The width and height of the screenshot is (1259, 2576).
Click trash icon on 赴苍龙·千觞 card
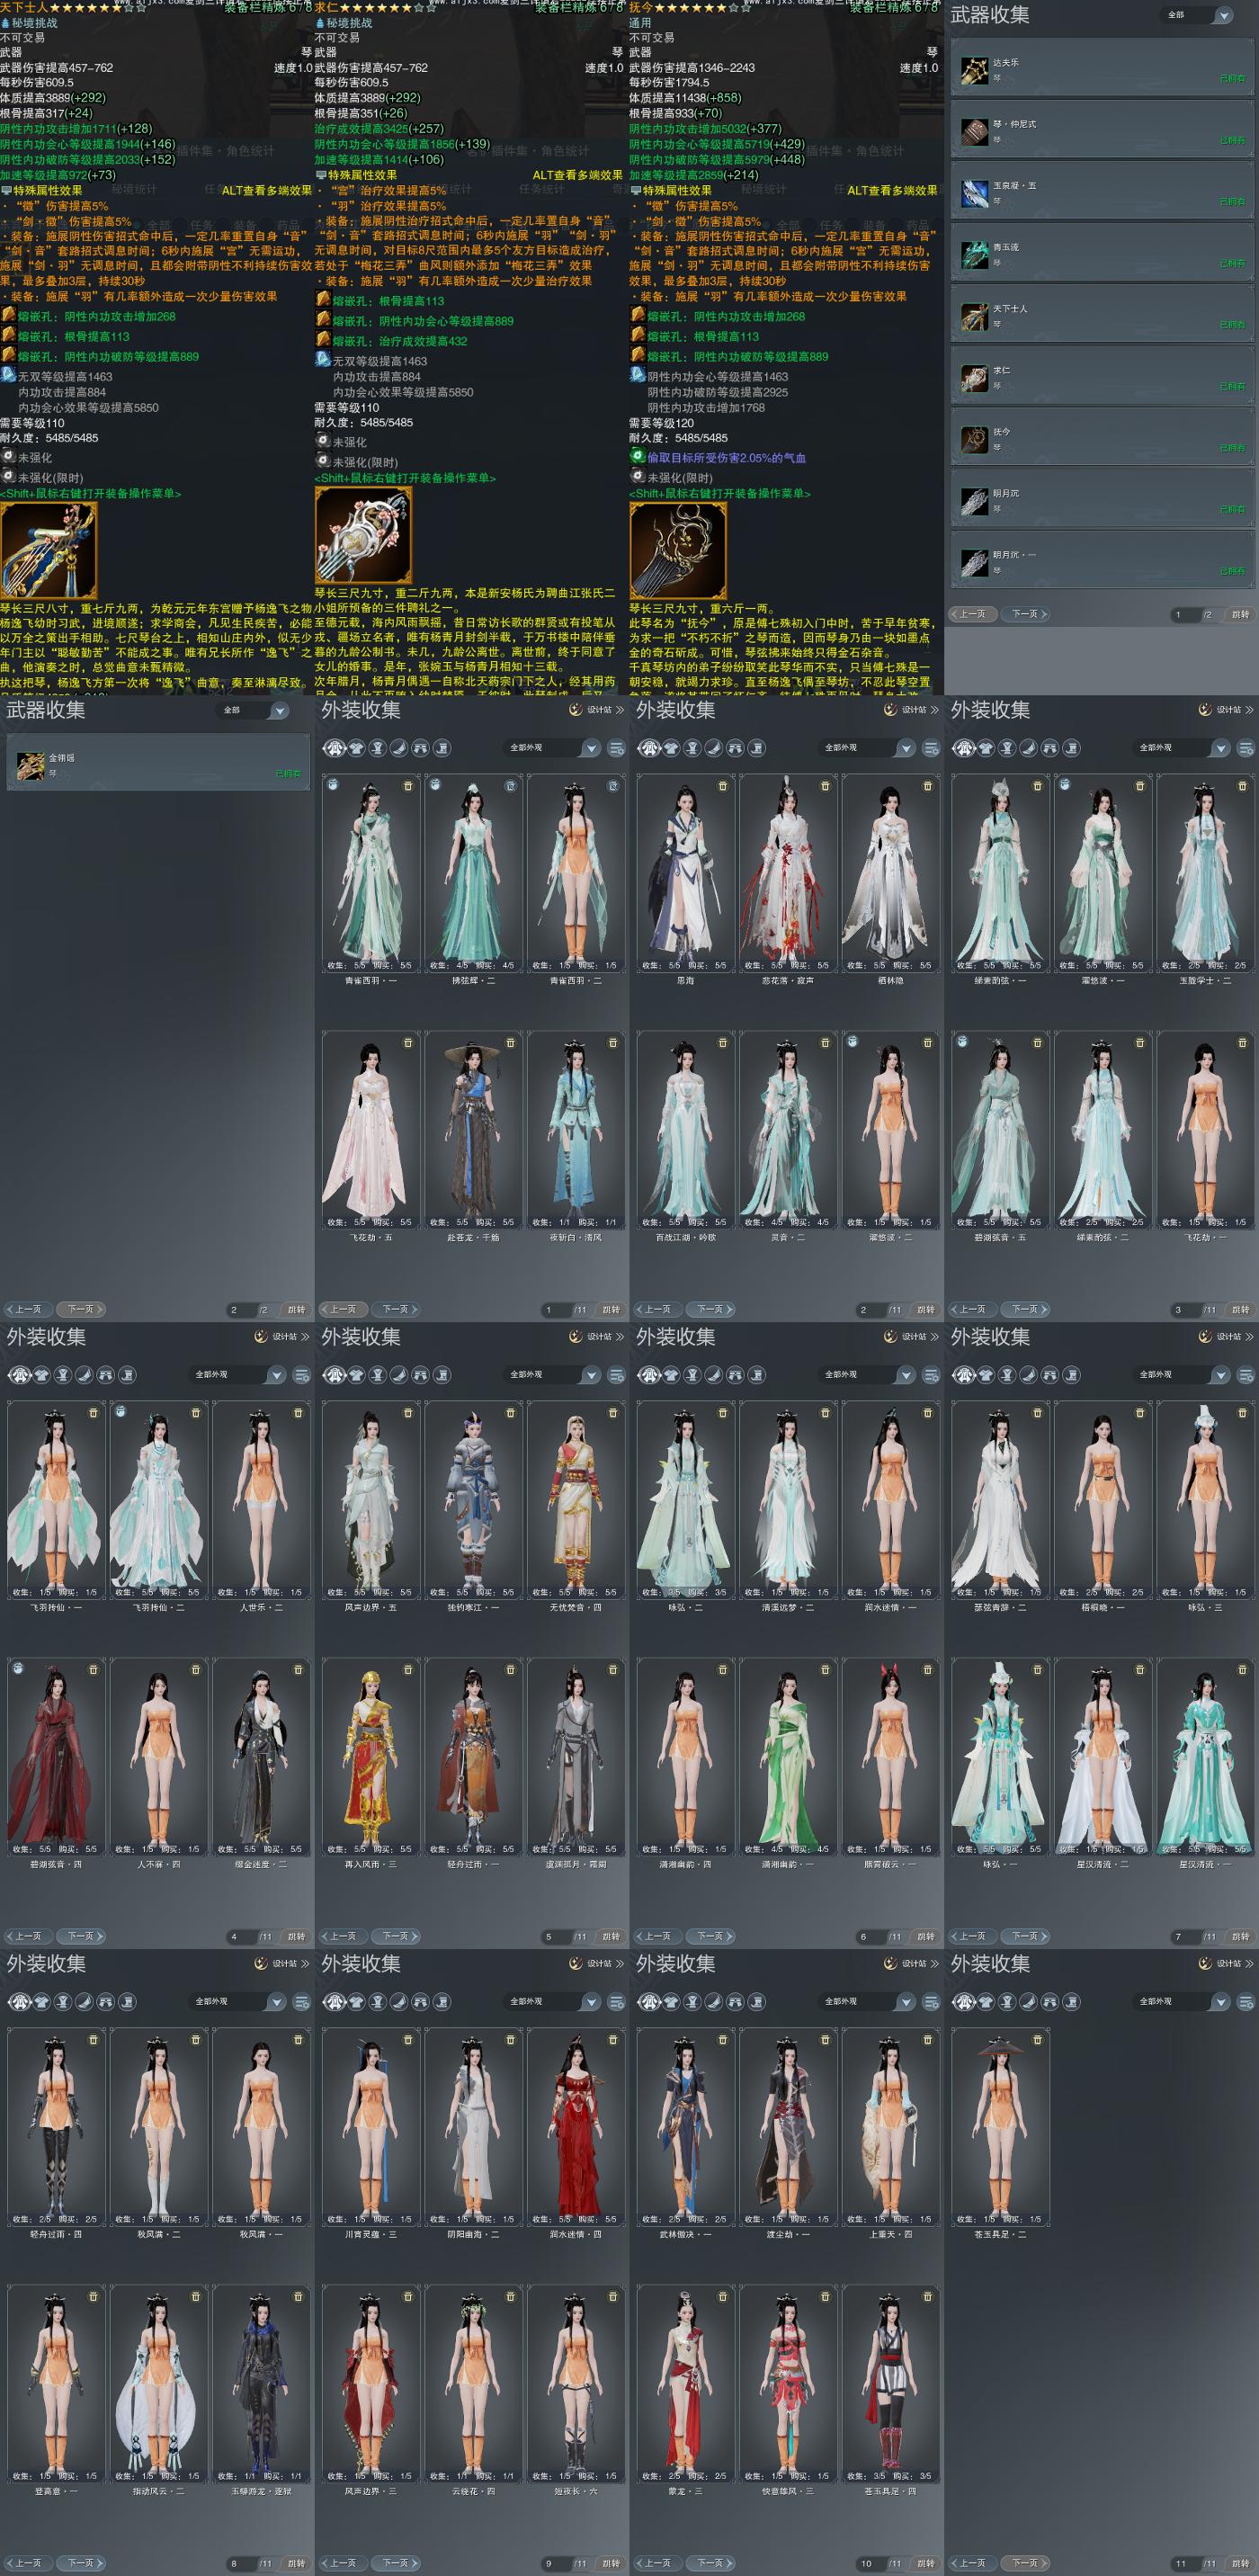[x=510, y=1043]
